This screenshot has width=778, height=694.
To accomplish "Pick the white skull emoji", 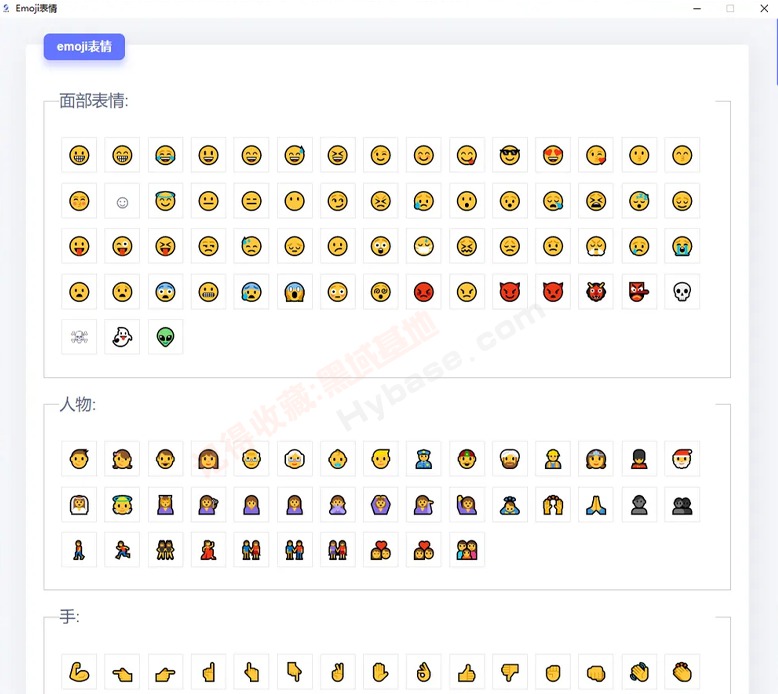I will click(682, 292).
